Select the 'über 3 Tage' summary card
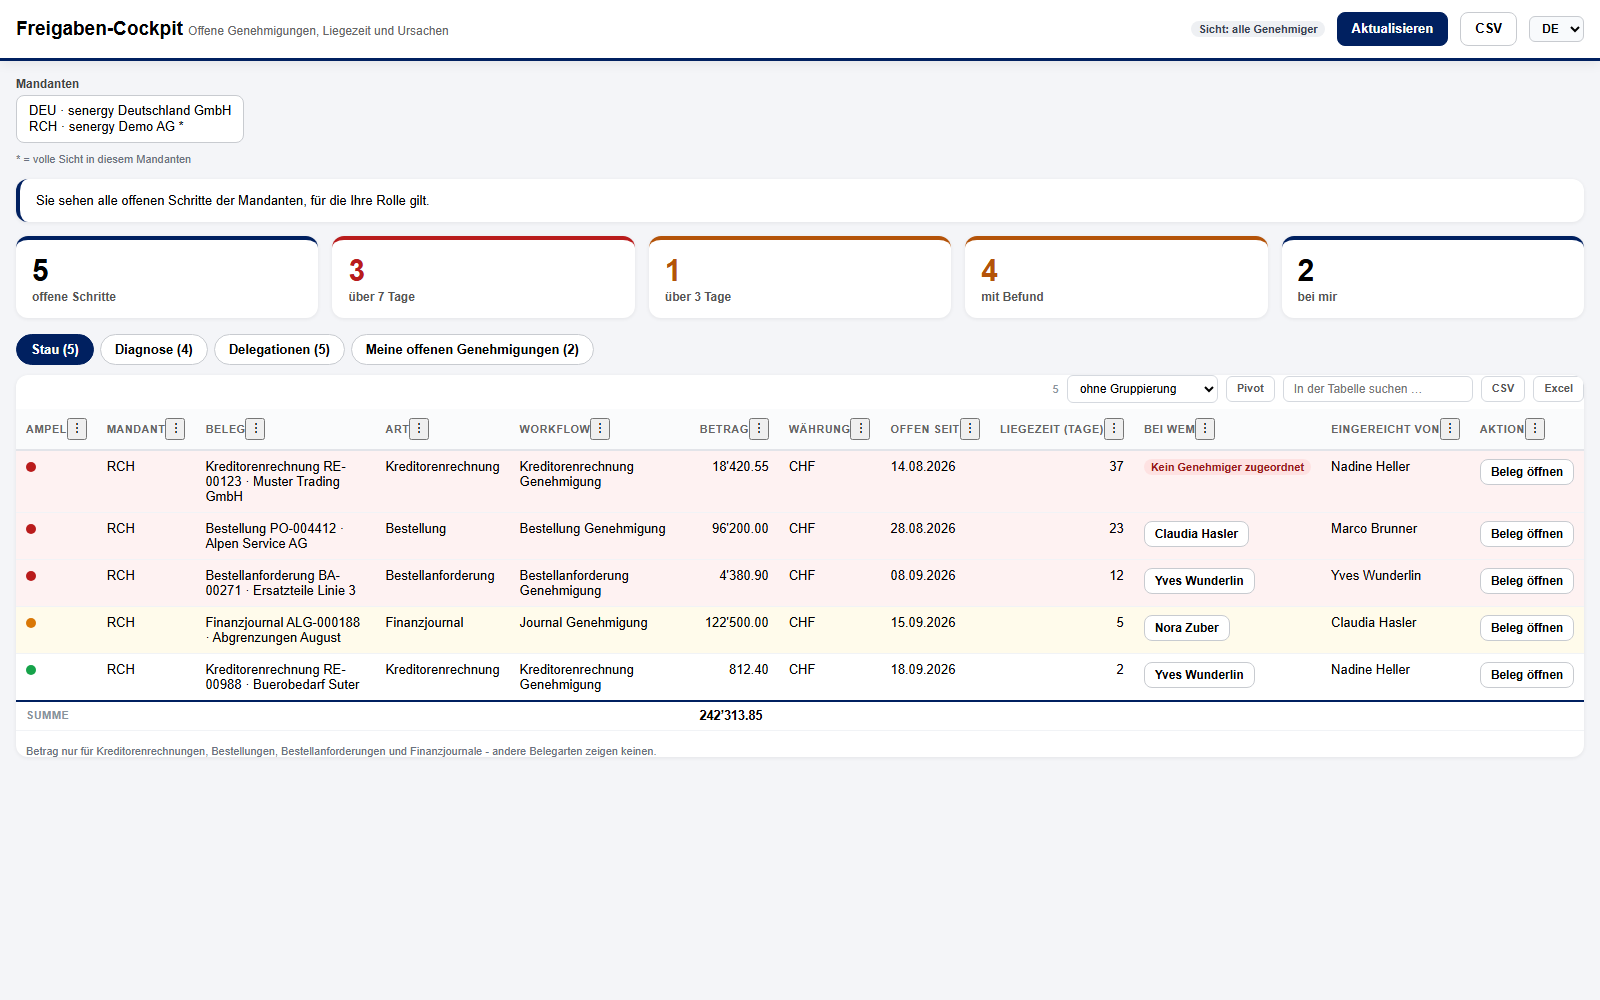 pos(800,278)
